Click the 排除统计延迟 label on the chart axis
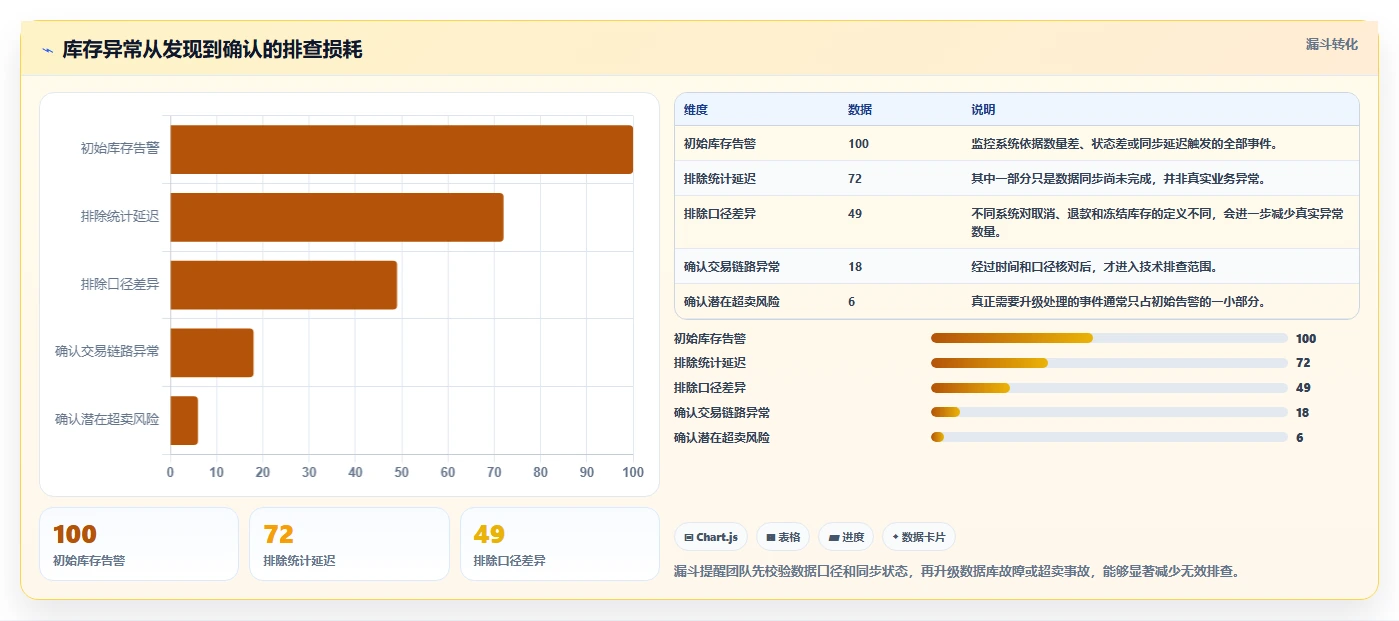This screenshot has width=1399, height=621. tap(120, 216)
